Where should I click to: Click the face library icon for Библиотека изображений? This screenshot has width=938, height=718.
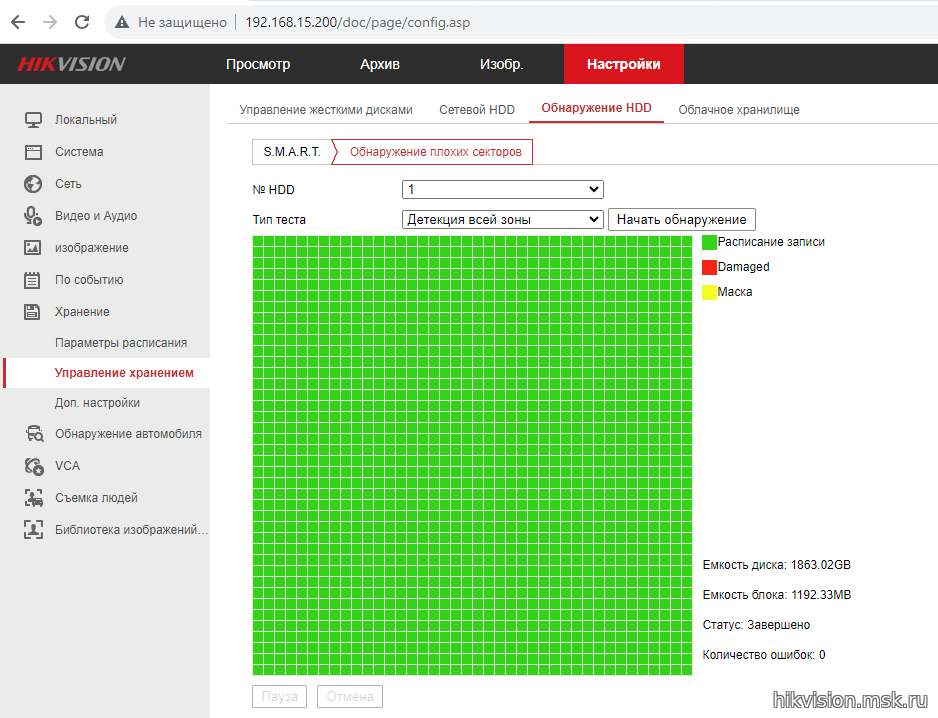coord(34,530)
